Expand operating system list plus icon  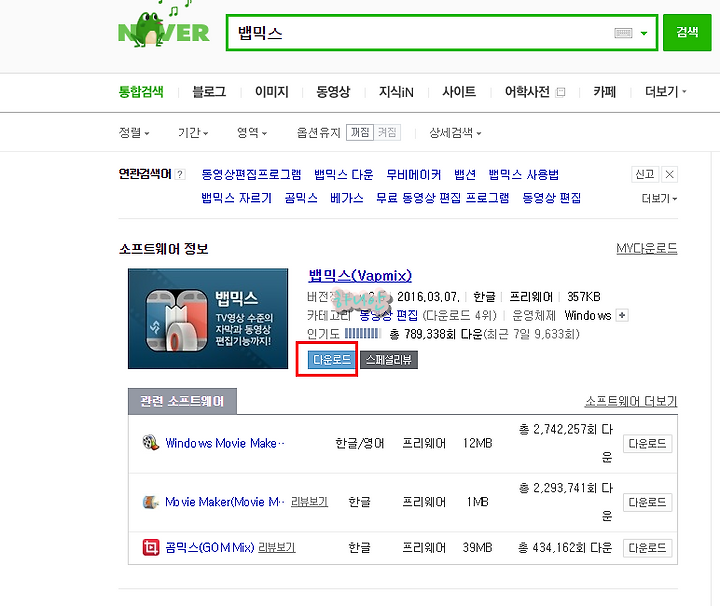click(x=622, y=315)
